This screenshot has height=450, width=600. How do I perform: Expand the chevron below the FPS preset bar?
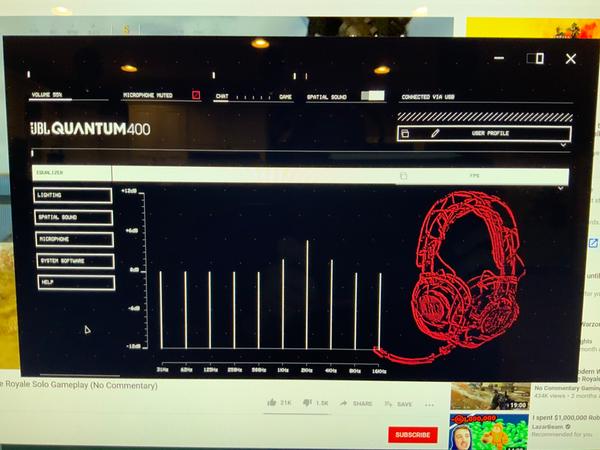coord(561,188)
